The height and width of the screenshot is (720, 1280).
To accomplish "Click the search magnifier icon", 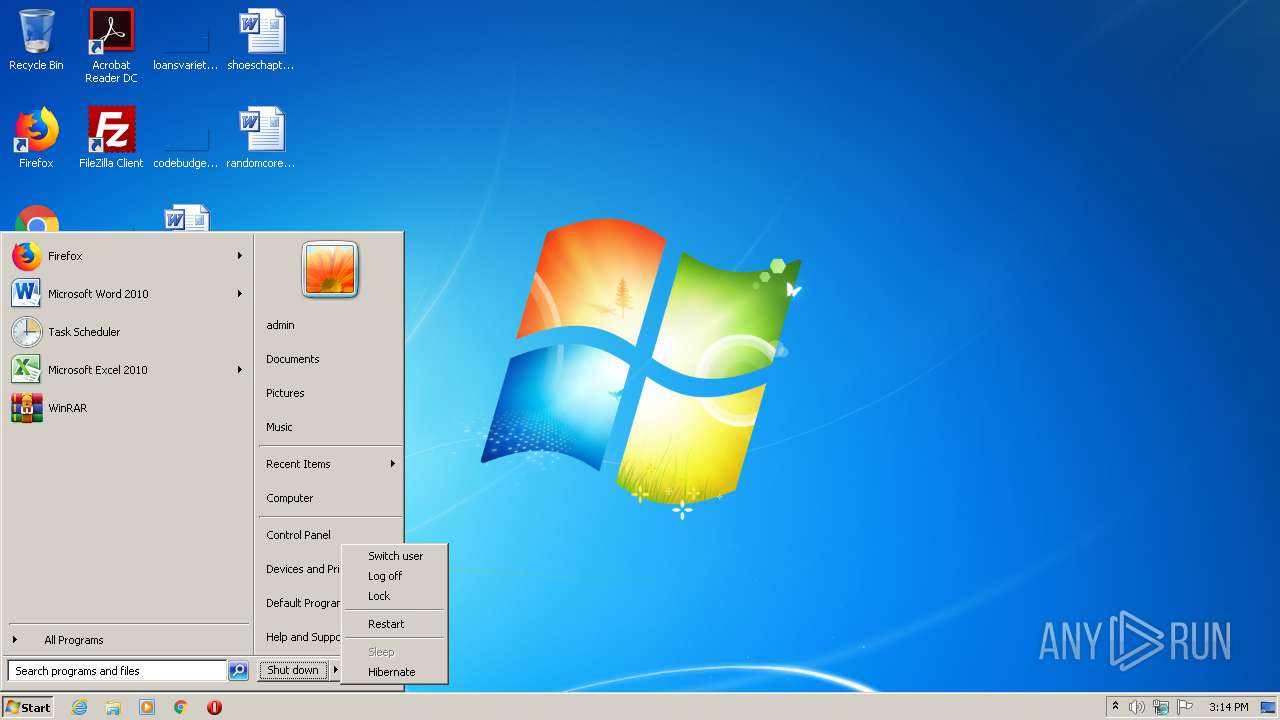I will coord(238,671).
